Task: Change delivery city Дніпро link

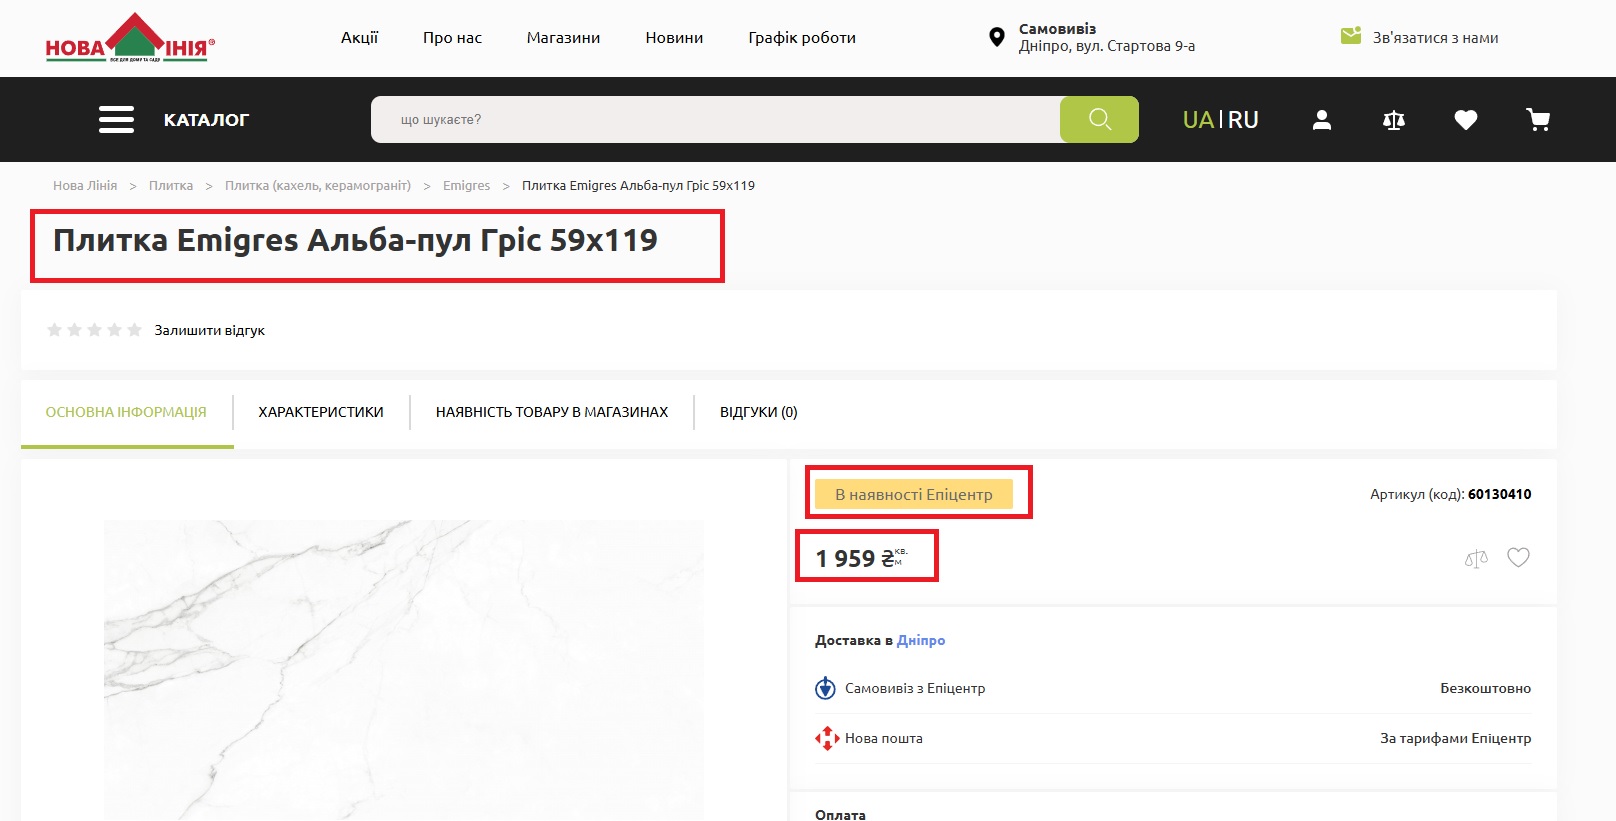Action: [921, 640]
